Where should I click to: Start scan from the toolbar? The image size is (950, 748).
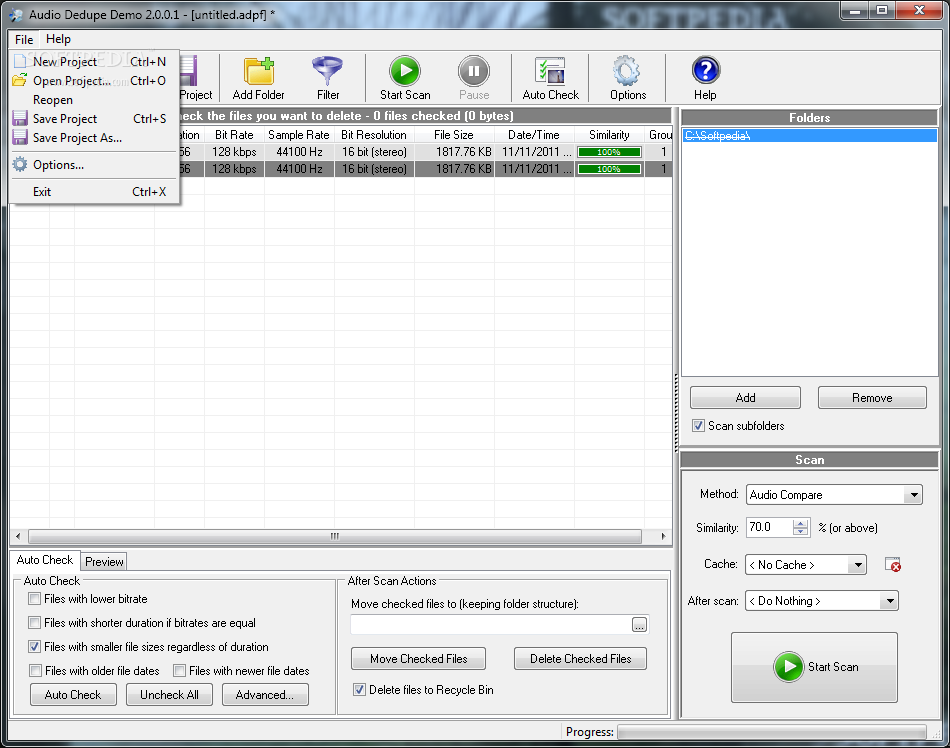tap(405, 78)
